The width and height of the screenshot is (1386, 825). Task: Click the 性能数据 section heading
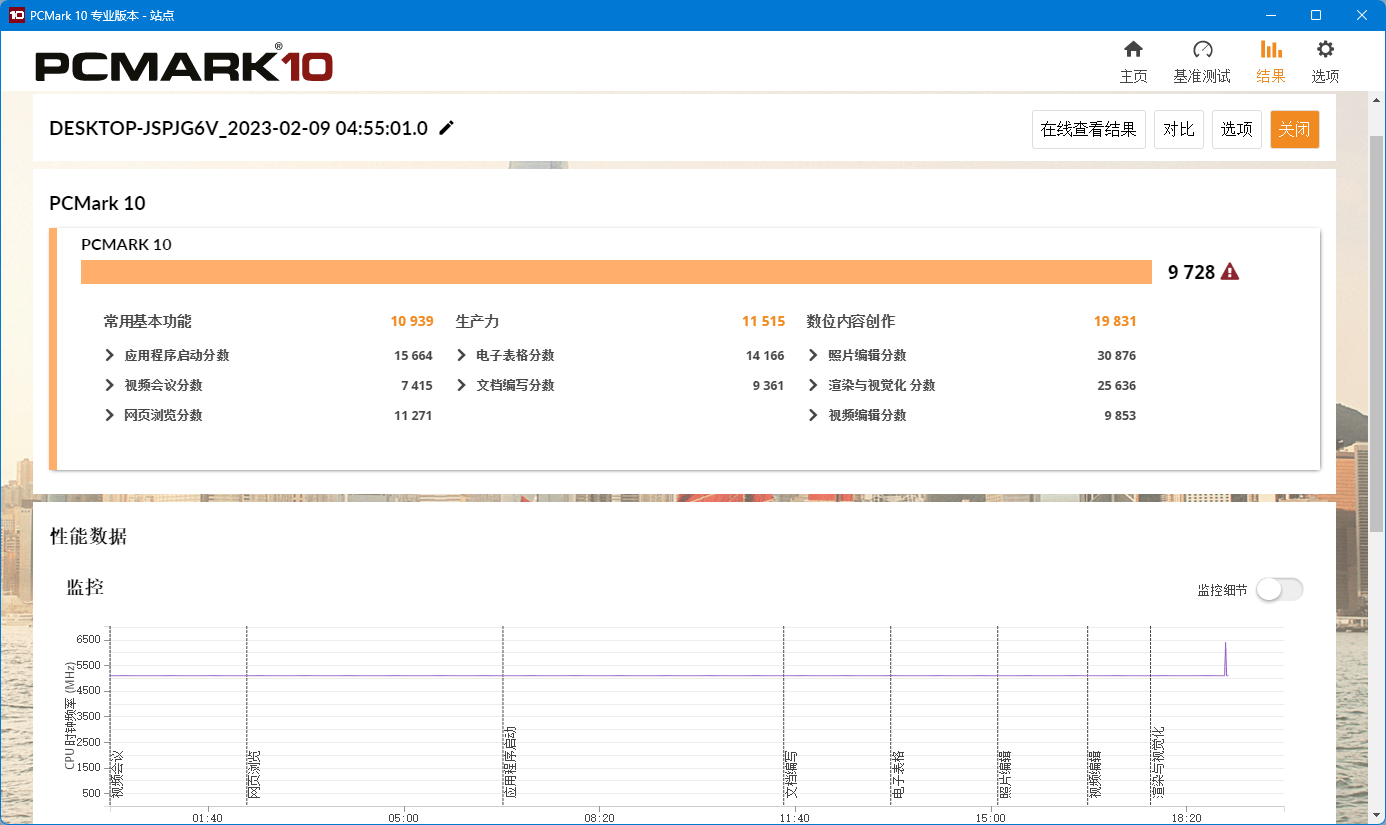(88, 536)
